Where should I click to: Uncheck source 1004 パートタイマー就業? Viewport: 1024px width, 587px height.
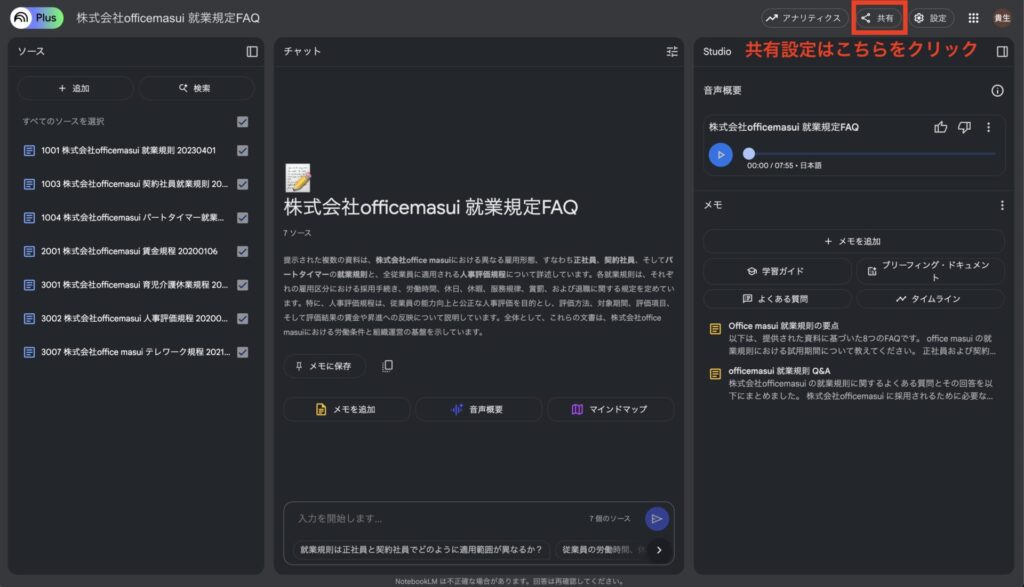coord(242,217)
